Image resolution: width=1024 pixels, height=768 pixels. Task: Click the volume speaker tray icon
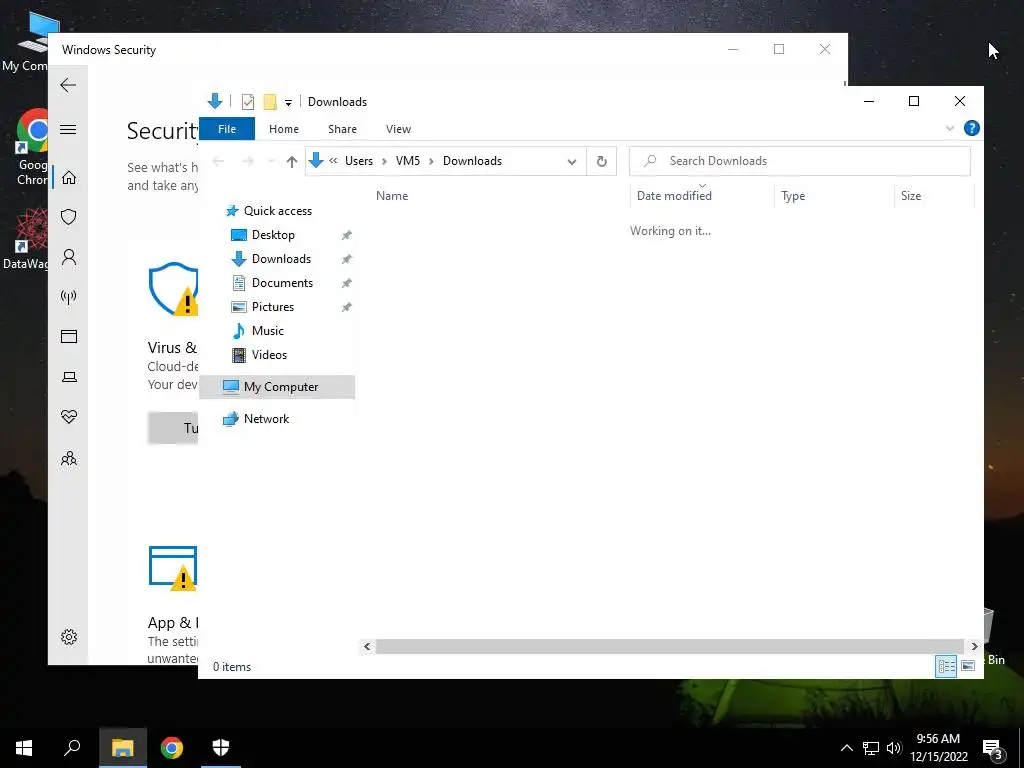click(894, 748)
